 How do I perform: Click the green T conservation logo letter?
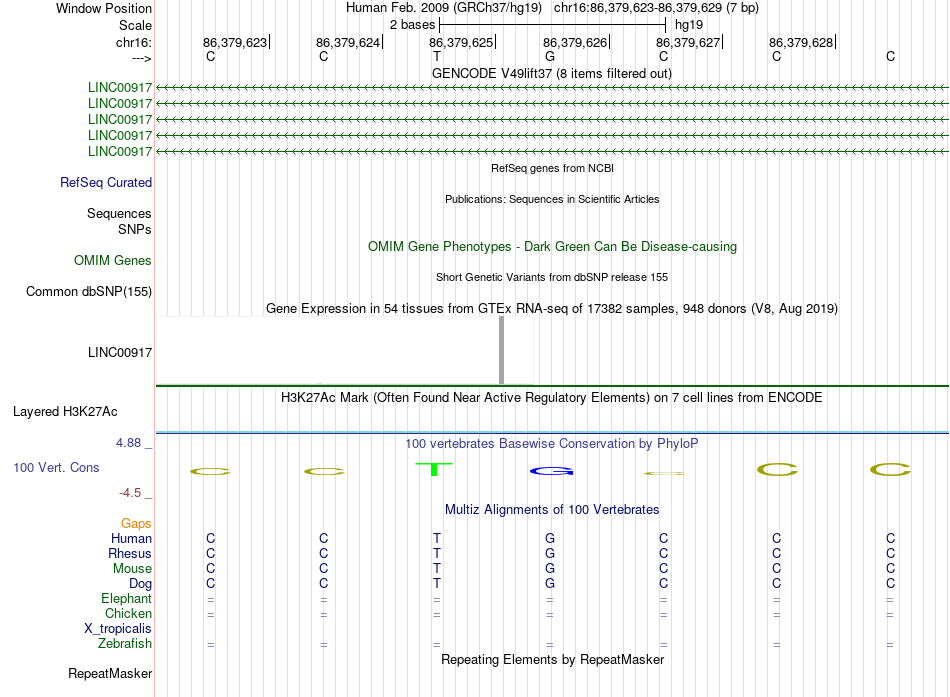[434, 469]
